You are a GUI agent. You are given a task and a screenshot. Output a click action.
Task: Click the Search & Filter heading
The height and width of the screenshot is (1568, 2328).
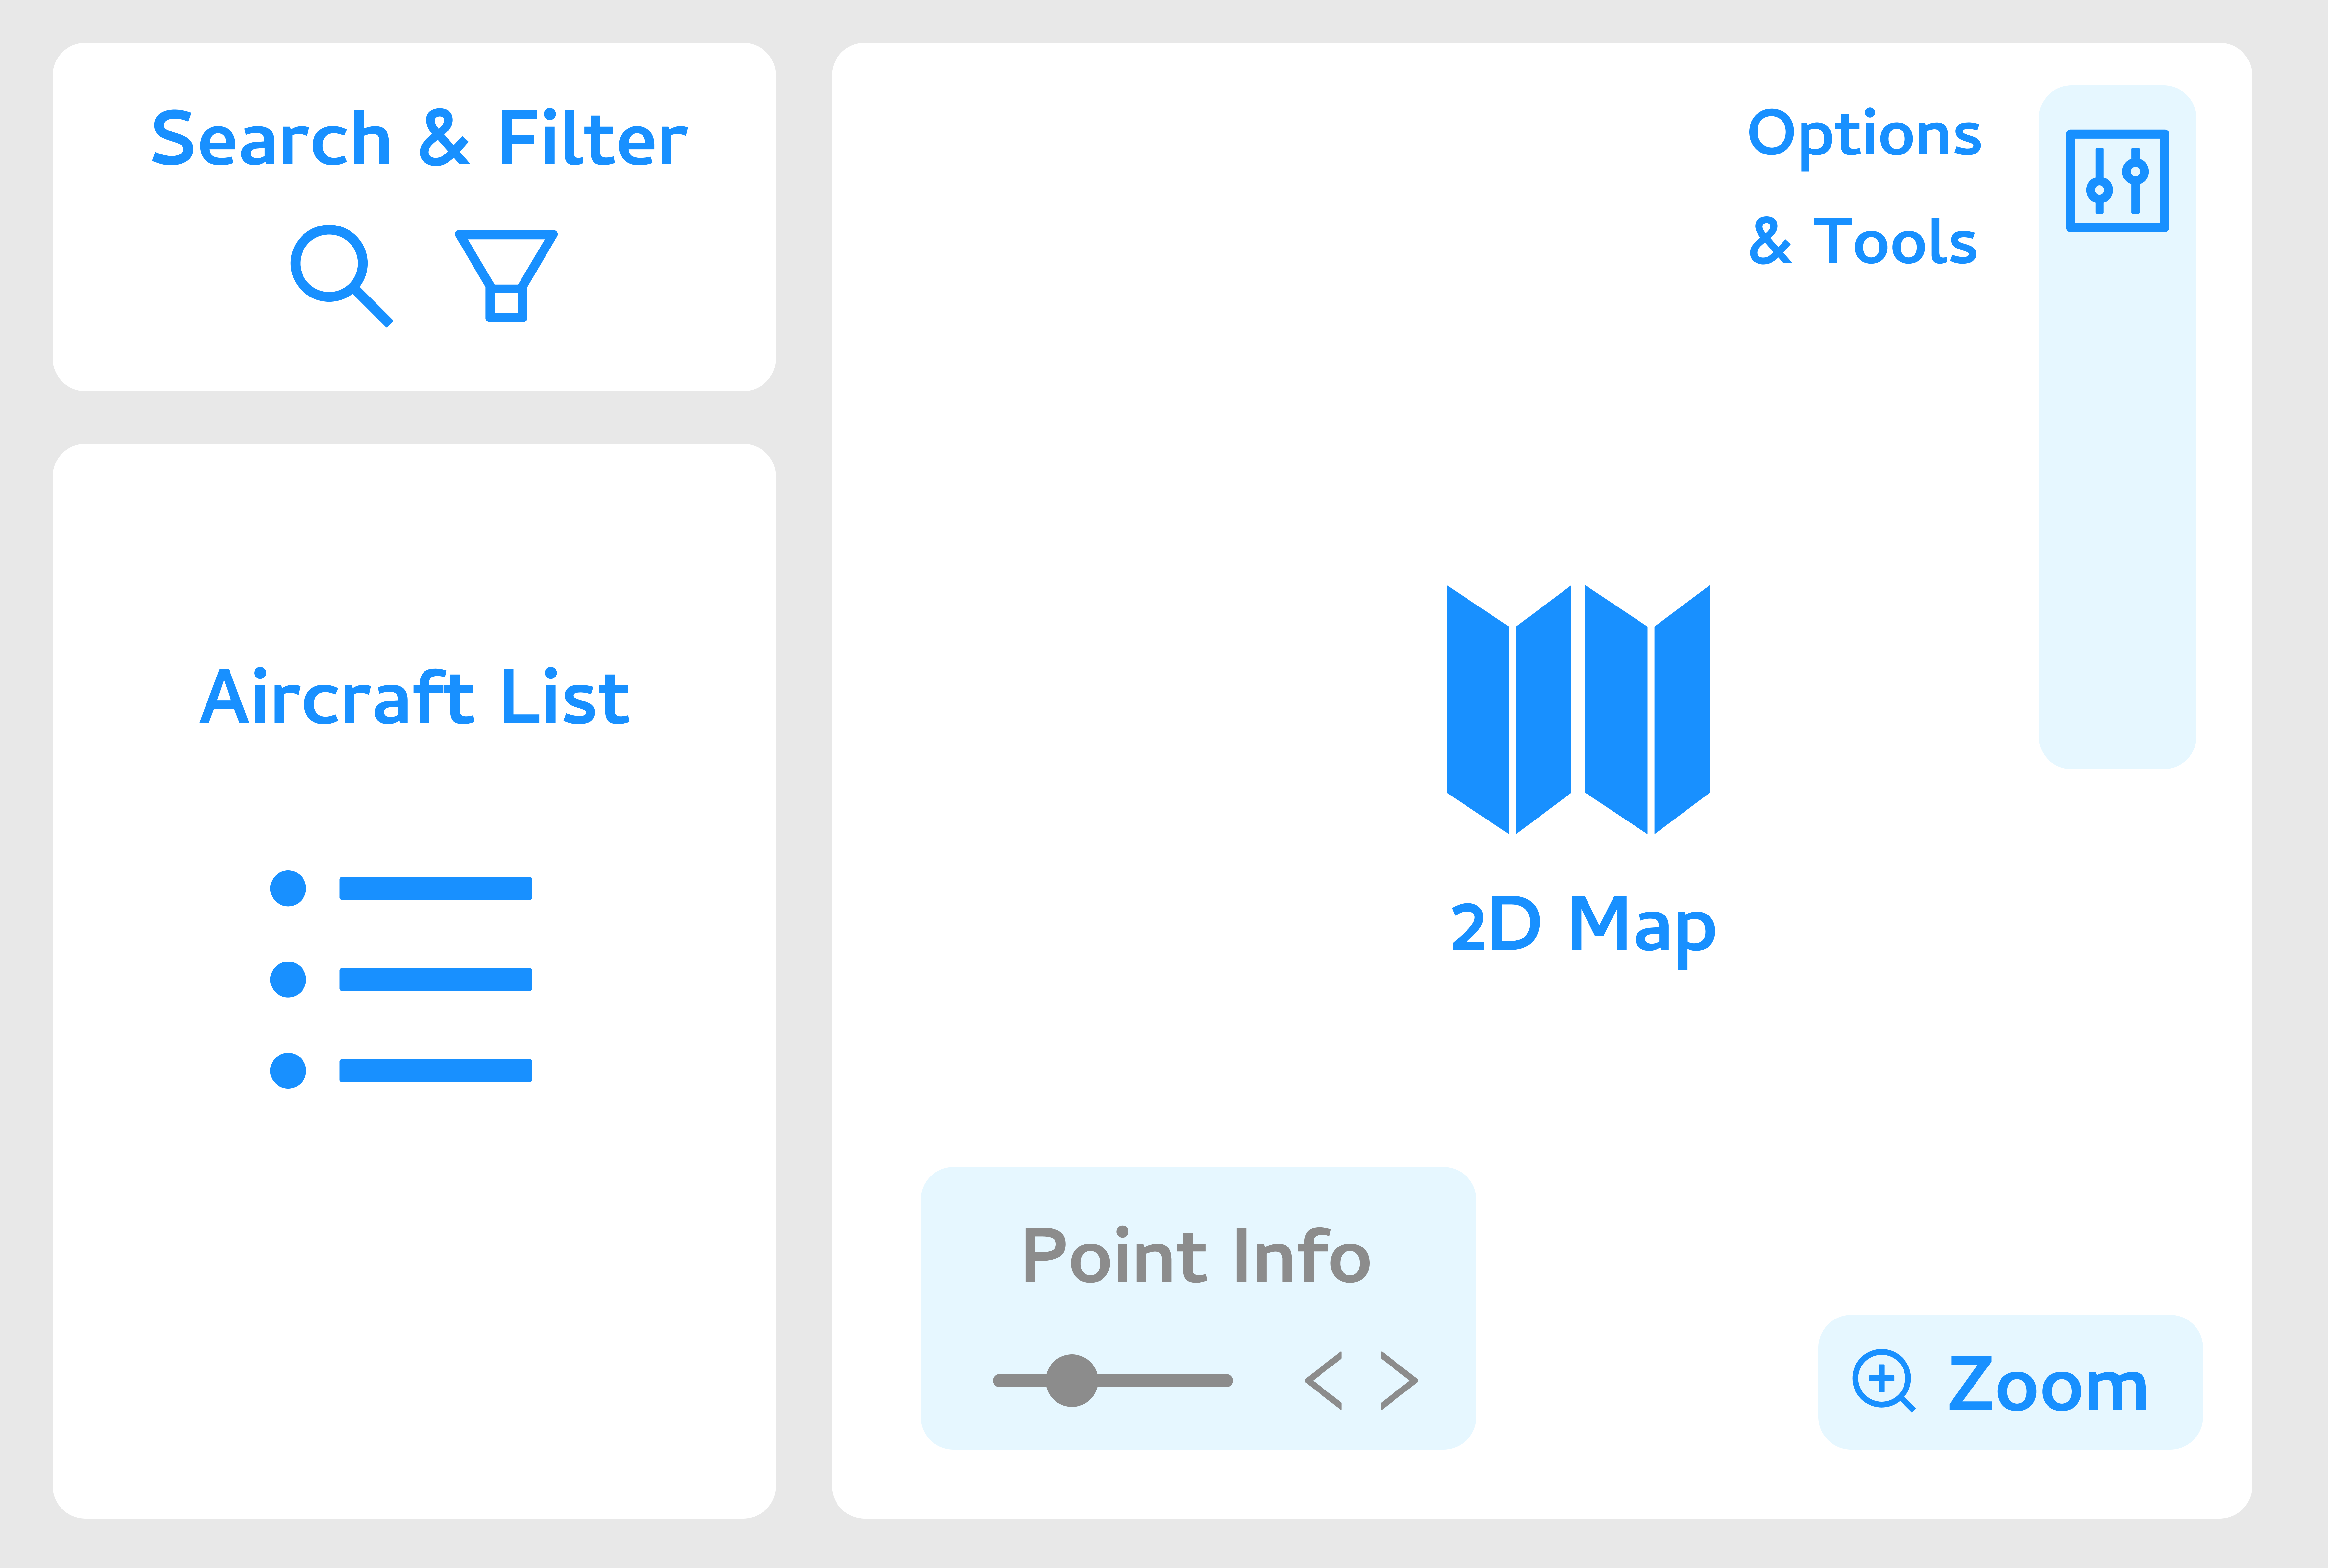coord(419,139)
